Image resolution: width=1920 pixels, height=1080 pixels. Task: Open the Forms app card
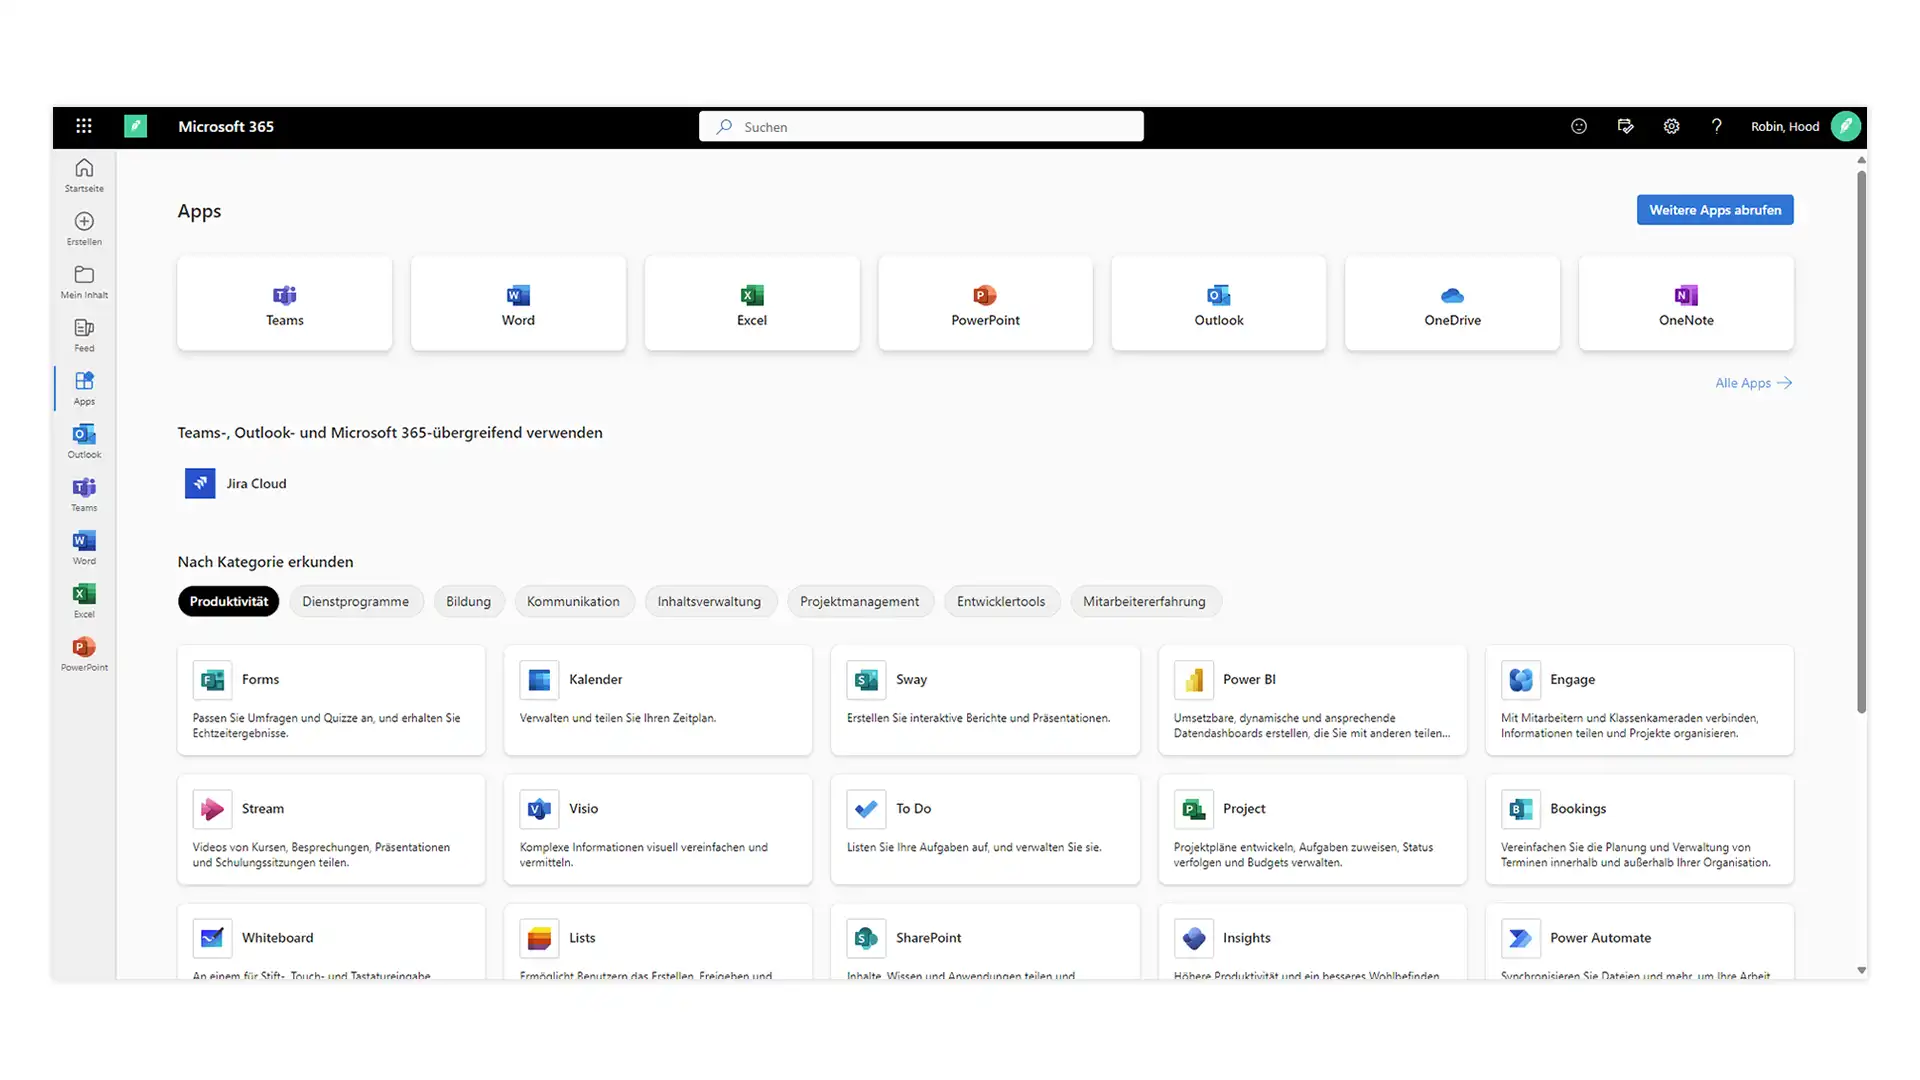click(x=331, y=700)
